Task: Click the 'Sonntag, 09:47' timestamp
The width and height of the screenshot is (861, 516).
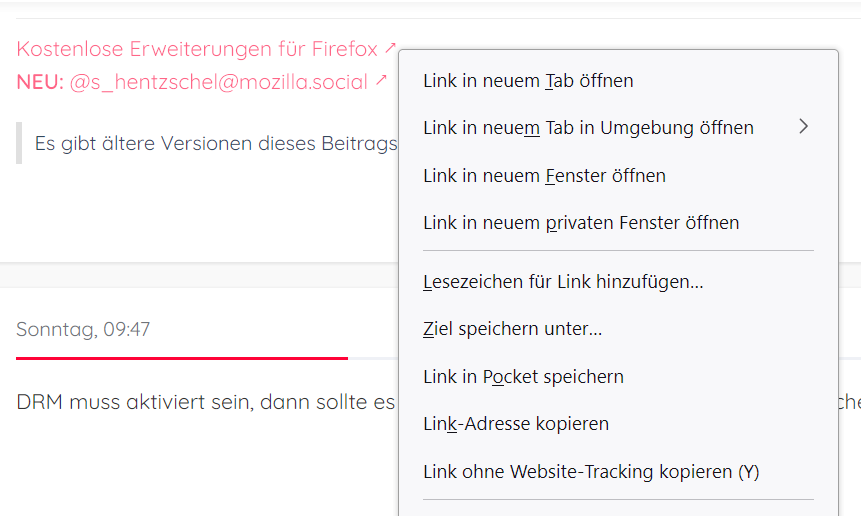Action: point(83,329)
